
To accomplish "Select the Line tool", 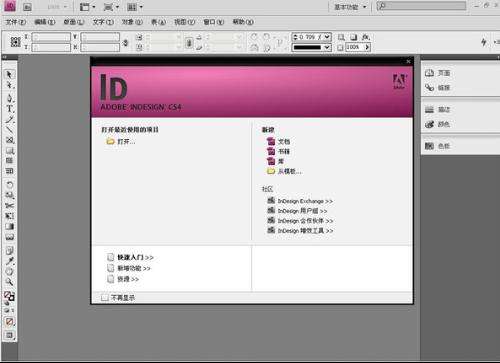I will pos(9,129).
